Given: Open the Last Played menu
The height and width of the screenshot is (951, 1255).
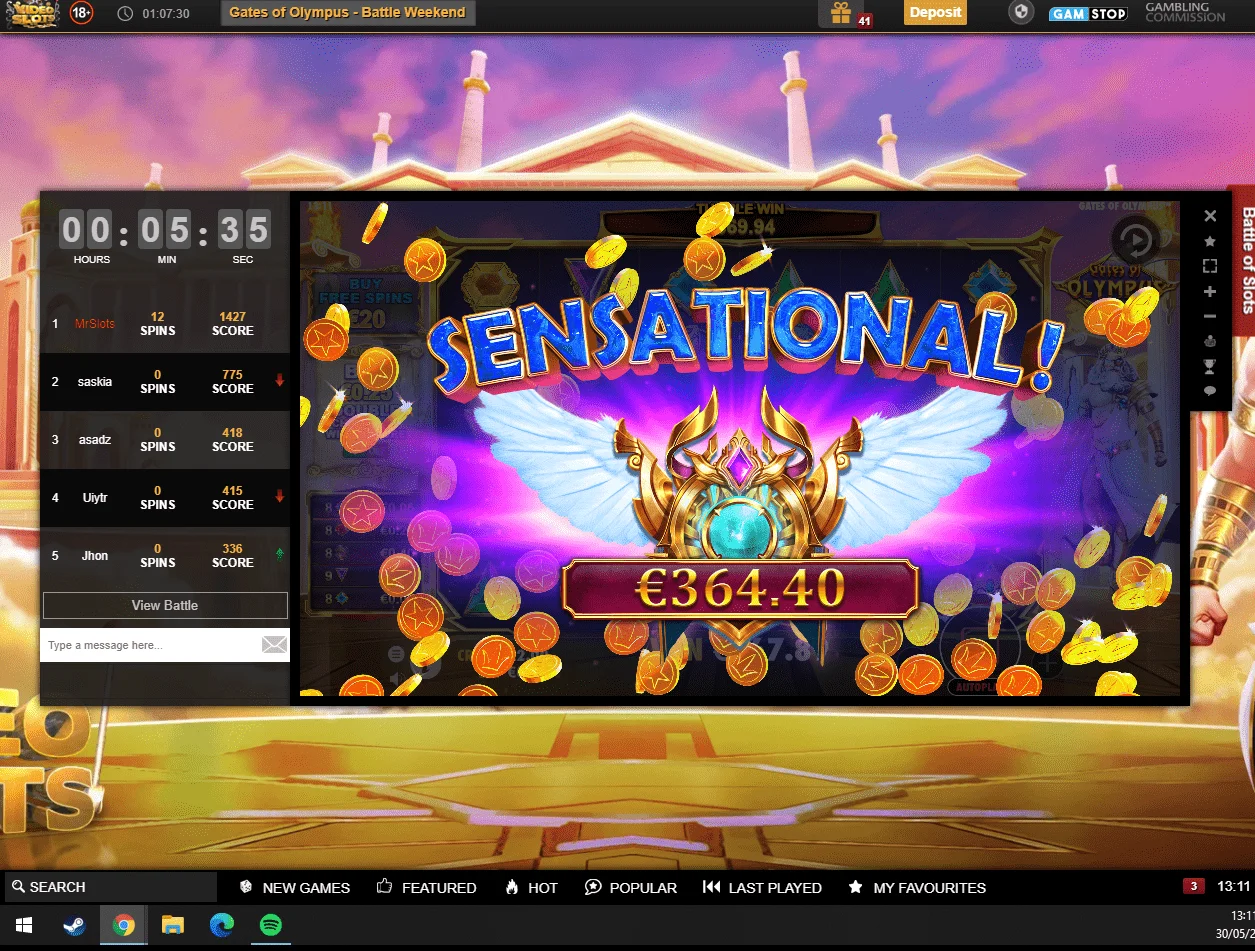Looking at the screenshot, I should pos(762,887).
